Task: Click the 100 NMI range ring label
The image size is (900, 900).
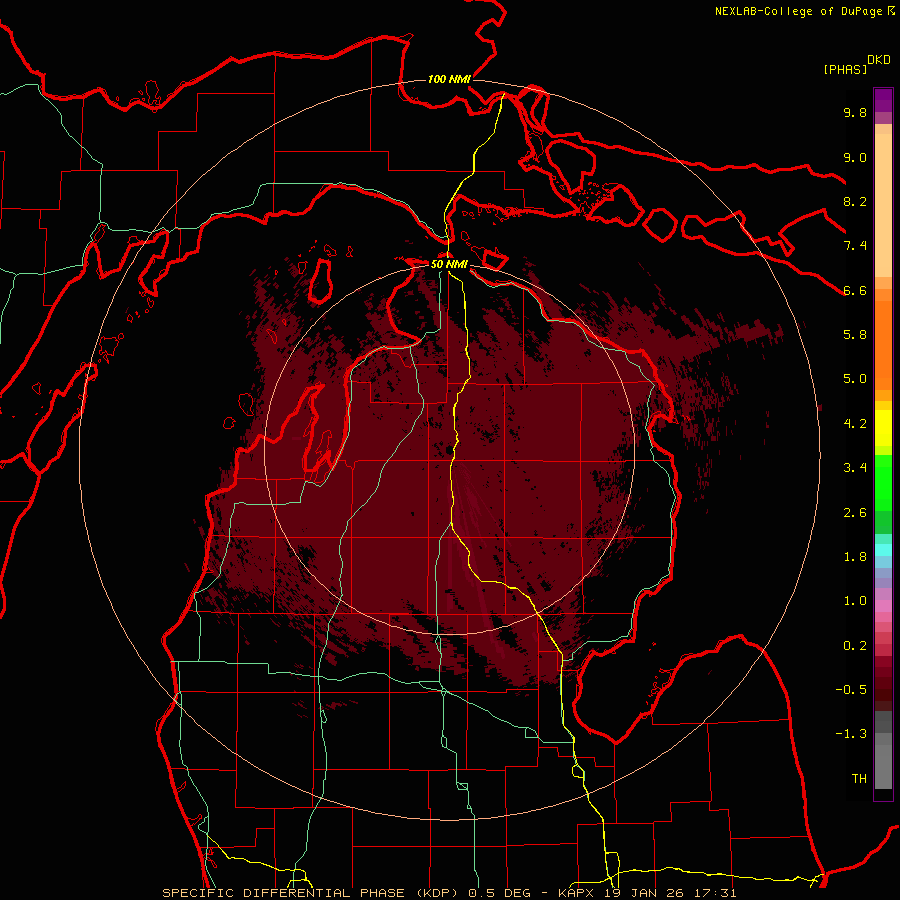Action: tap(449, 79)
